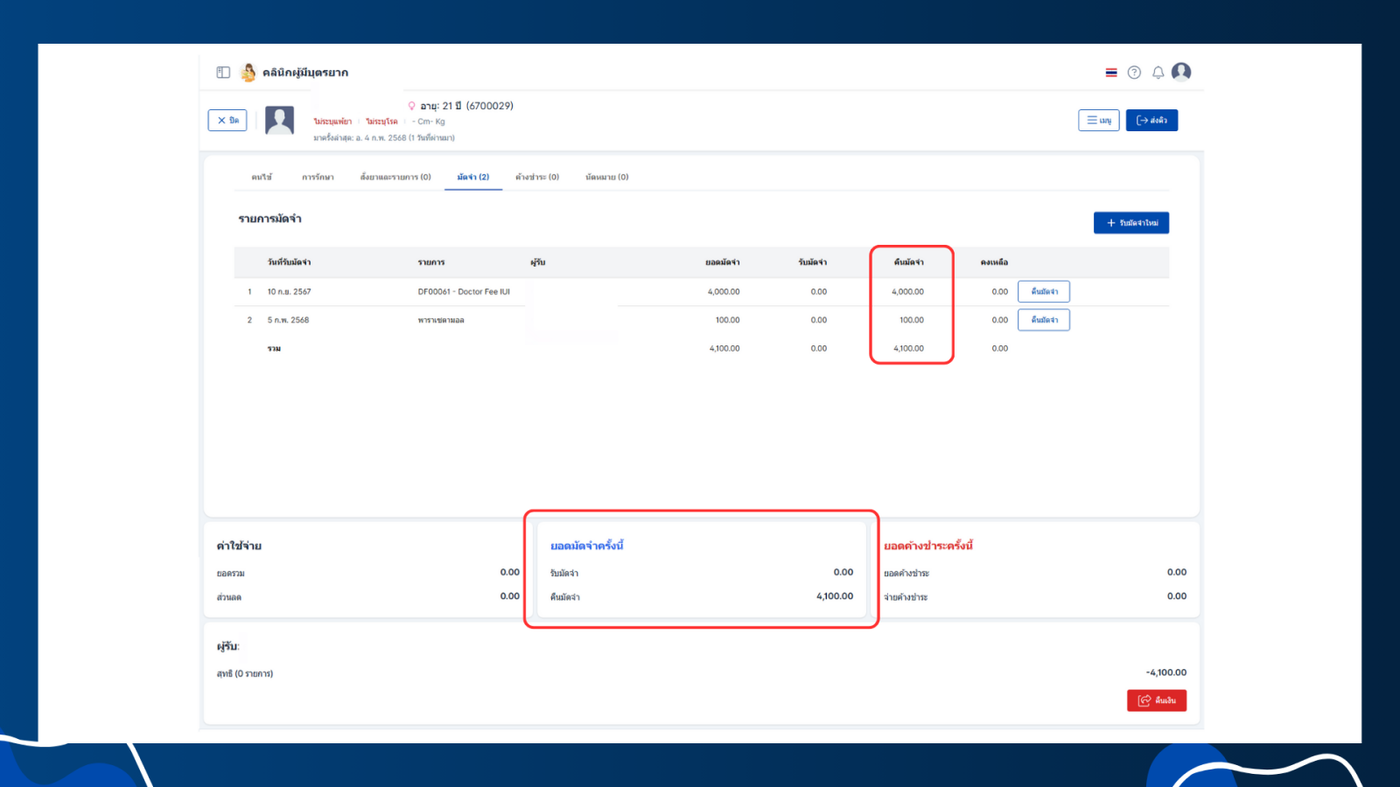
Task: Refund deposit for Doctor Fee IUI row
Action: (1043, 292)
